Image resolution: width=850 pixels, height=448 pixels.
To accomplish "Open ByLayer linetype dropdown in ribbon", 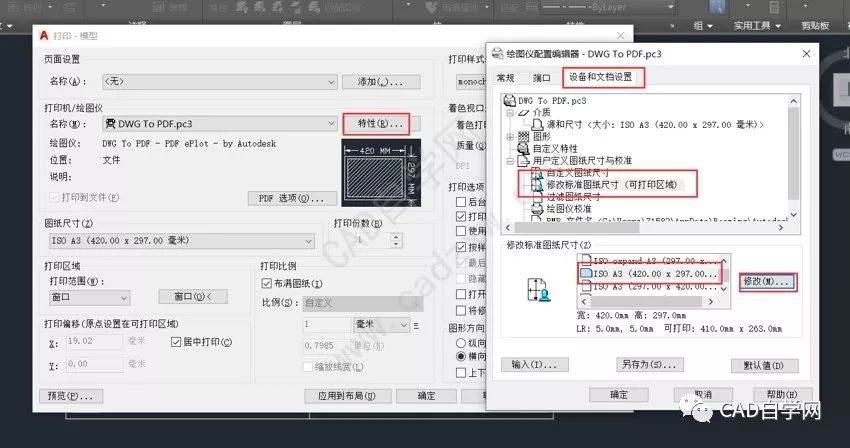I will (x=607, y=7).
